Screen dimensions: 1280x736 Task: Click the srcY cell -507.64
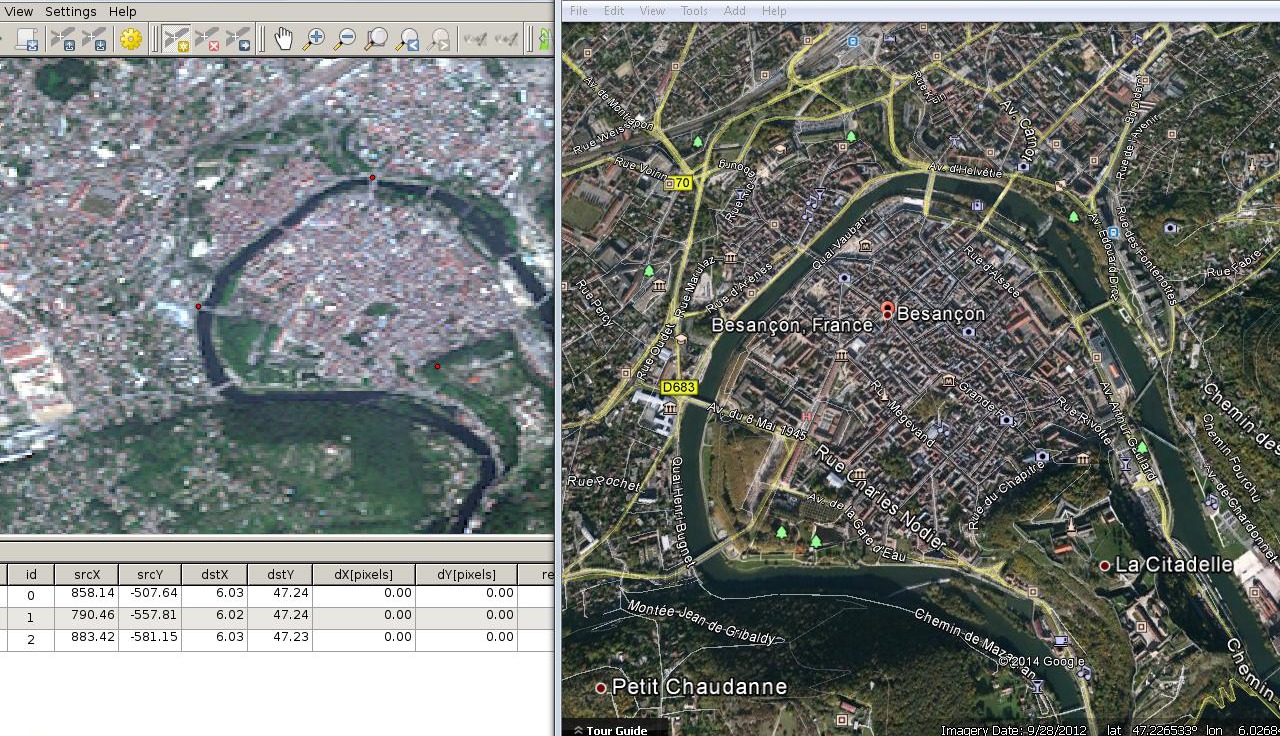(x=150, y=593)
